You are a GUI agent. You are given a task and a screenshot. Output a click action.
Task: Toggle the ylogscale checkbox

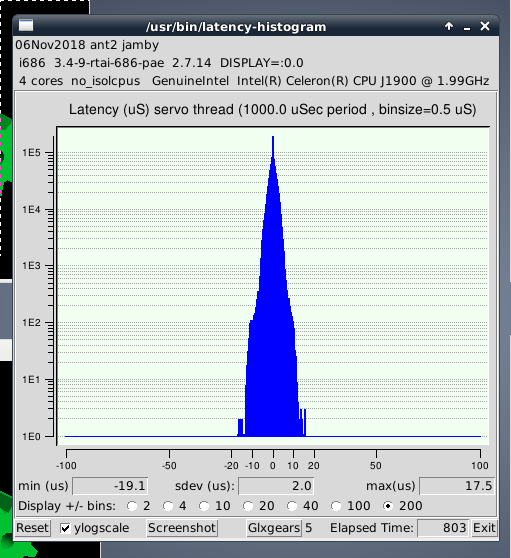(65, 528)
